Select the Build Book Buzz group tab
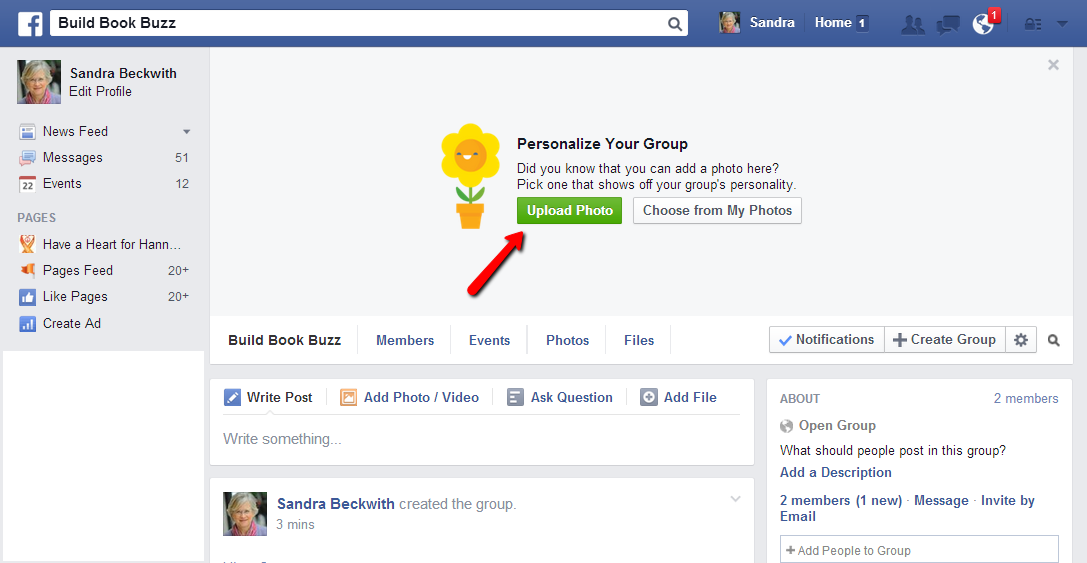Screen dimensions: 1087x563 click(284, 340)
